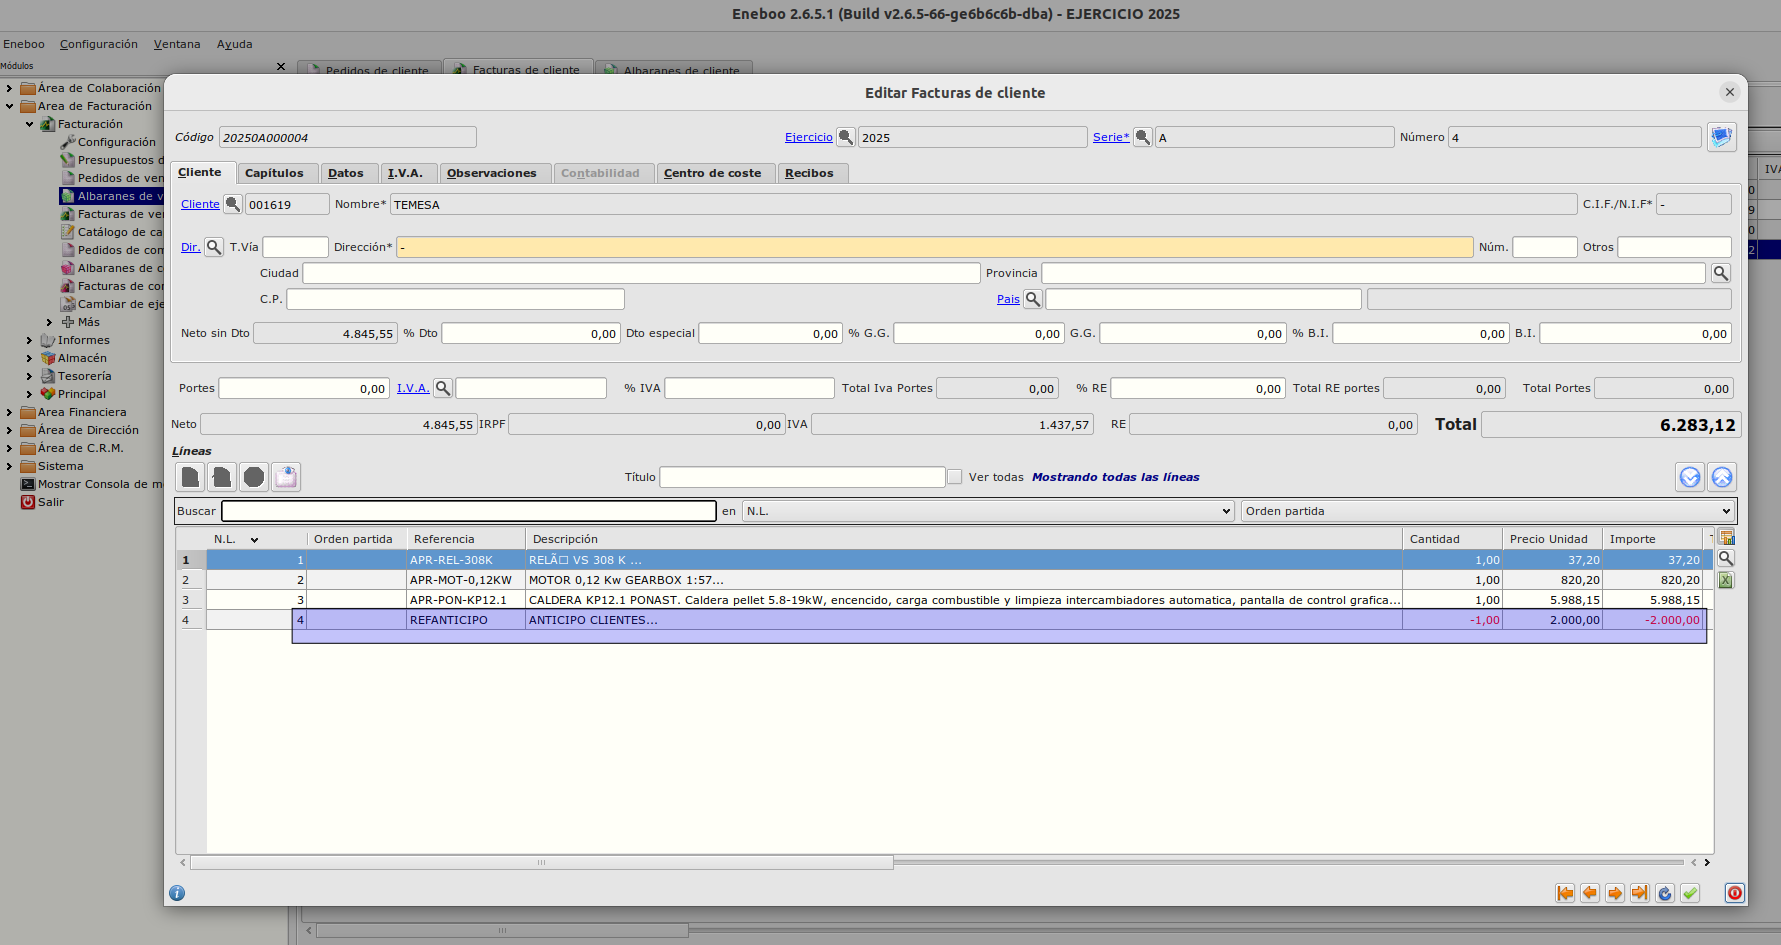Close the Editar Facturas de cliente dialog
Image resolution: width=1781 pixels, height=945 pixels.
(x=1729, y=92)
